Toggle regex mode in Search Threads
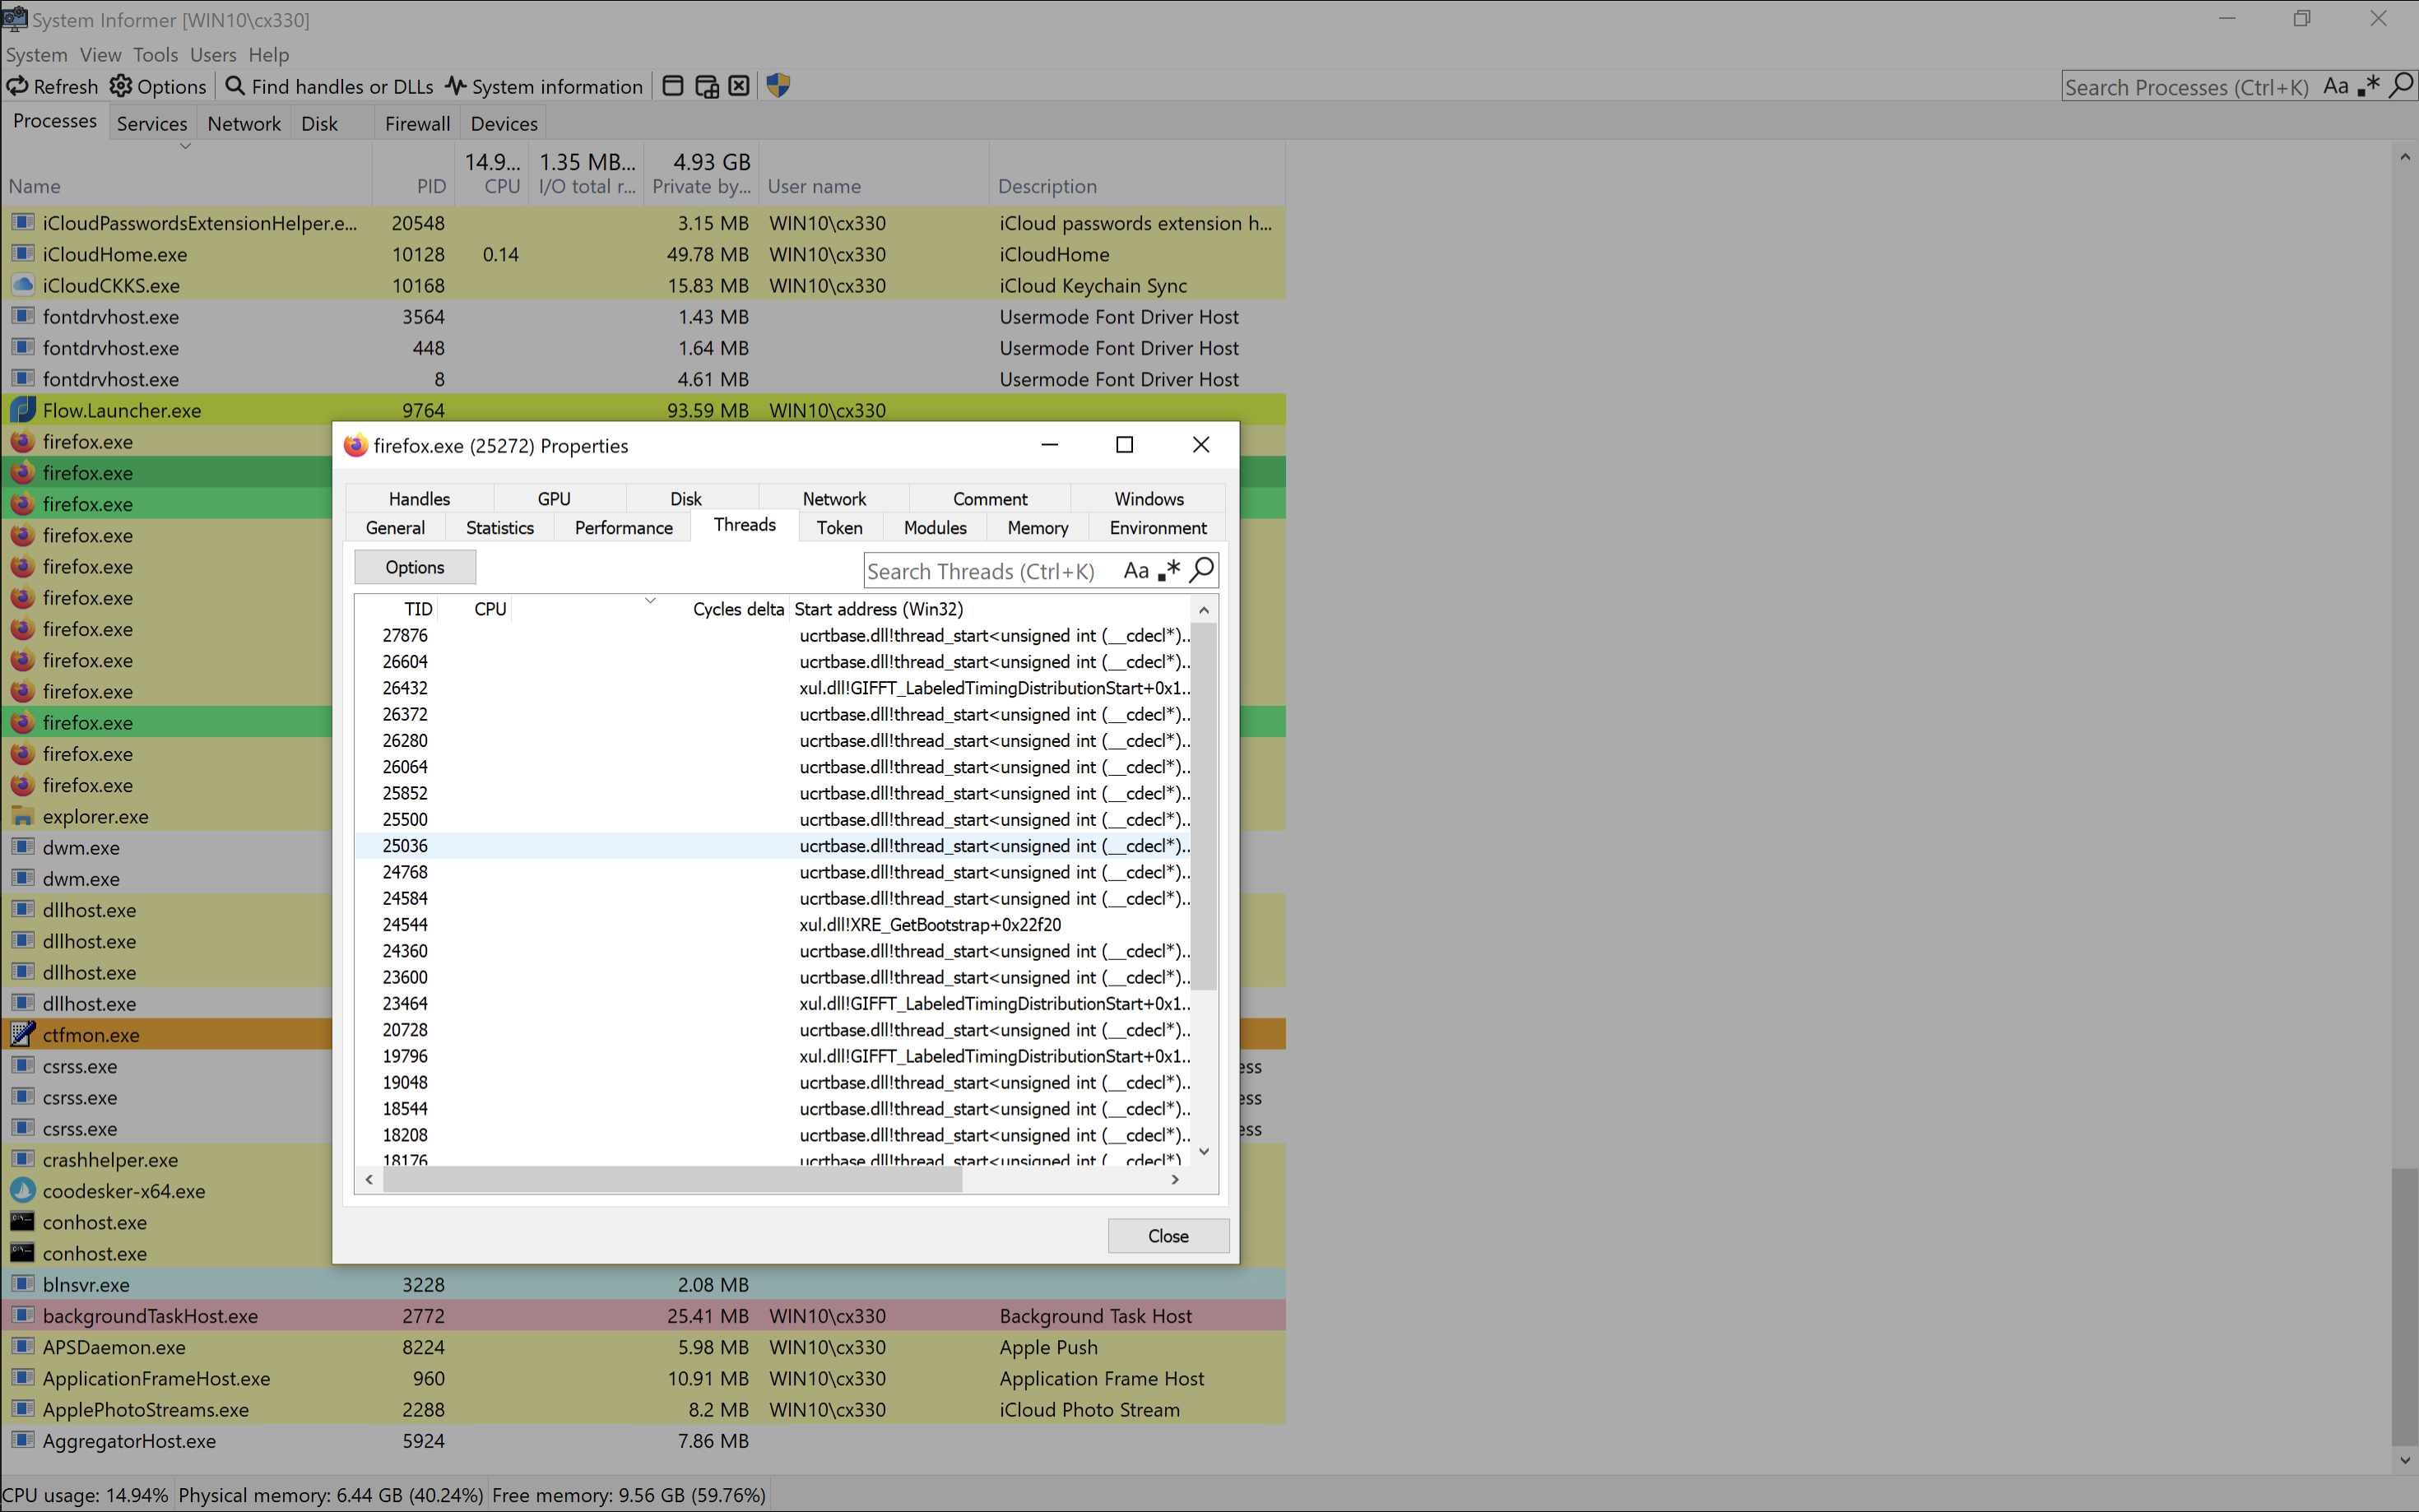 pos(1169,570)
